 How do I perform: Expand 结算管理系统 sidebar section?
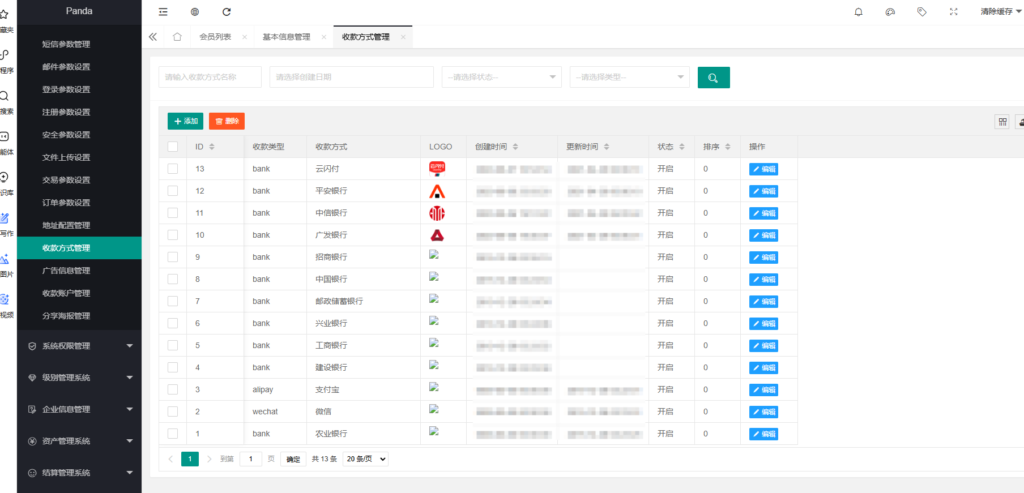(79, 472)
